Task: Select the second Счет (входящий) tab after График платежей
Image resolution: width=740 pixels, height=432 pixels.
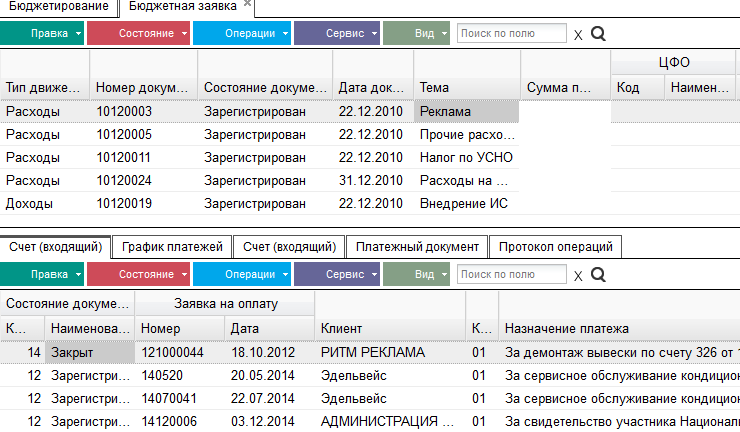Action: (289, 247)
